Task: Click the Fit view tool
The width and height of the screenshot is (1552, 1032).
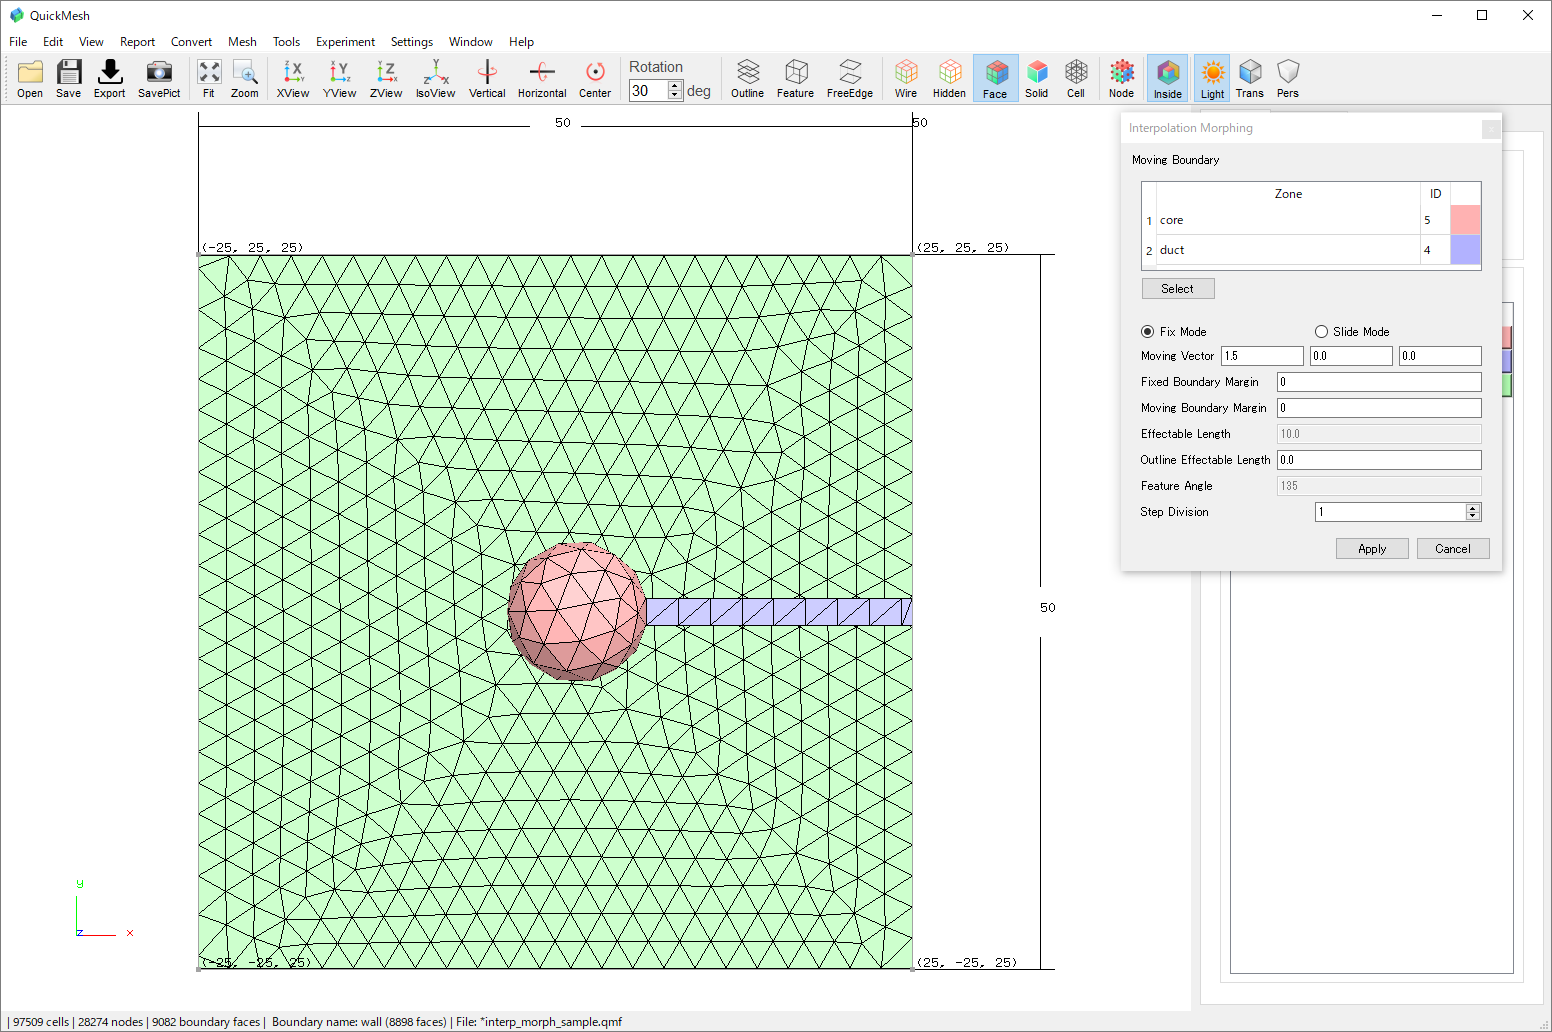Action: tap(209, 78)
